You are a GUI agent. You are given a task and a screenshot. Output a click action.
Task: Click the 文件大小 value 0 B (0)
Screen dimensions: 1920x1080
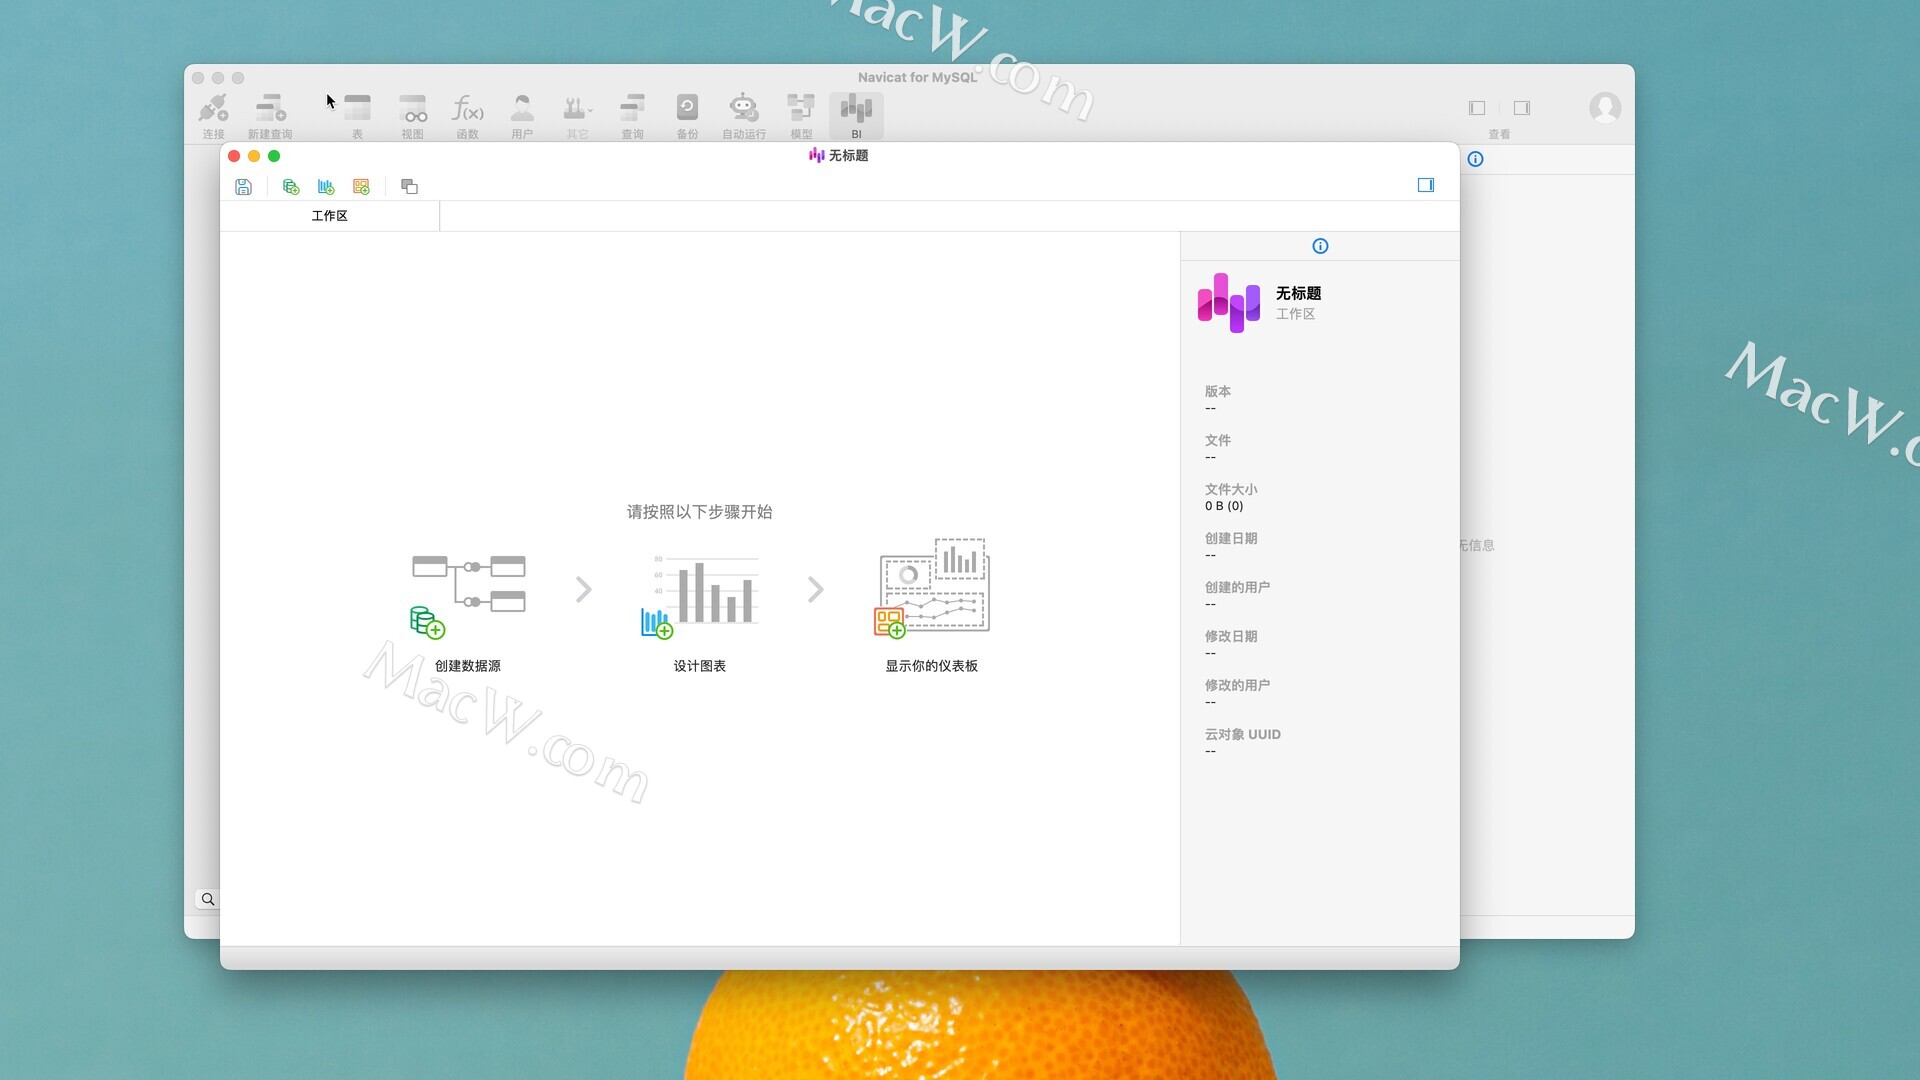click(1224, 506)
